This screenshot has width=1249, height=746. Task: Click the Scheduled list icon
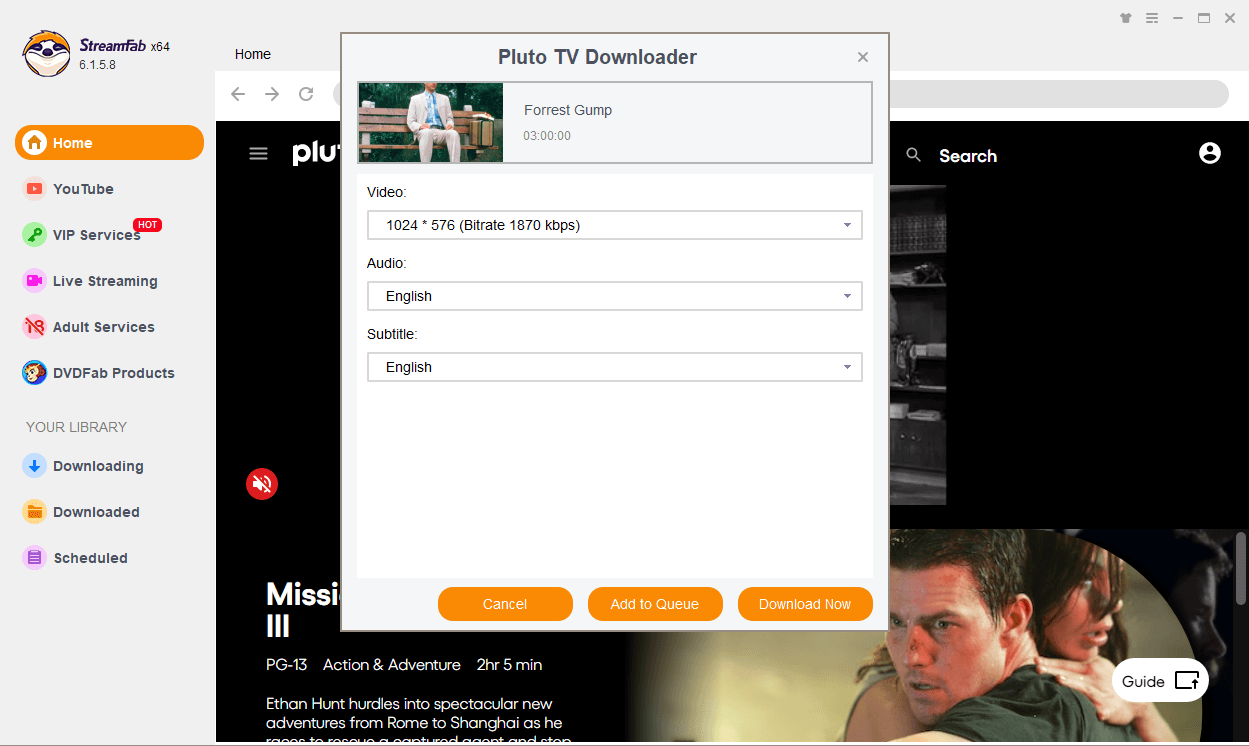(x=35, y=558)
